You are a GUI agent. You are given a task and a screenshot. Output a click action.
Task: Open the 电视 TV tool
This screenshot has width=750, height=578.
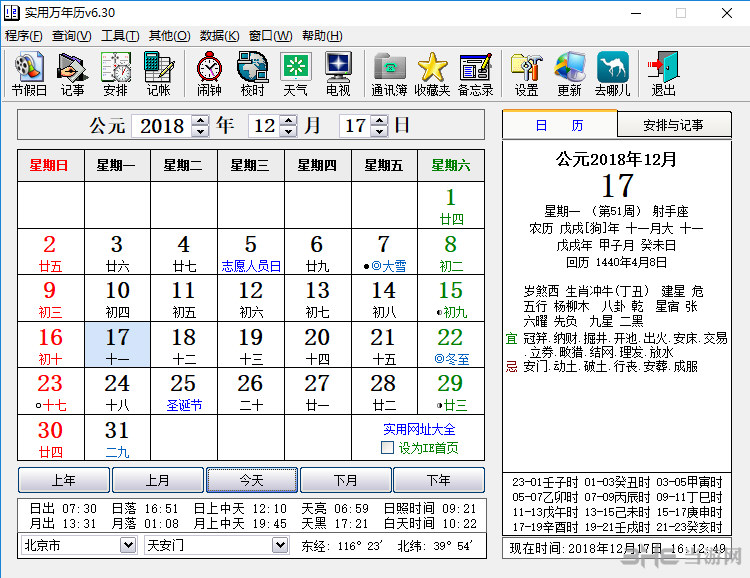coord(338,74)
